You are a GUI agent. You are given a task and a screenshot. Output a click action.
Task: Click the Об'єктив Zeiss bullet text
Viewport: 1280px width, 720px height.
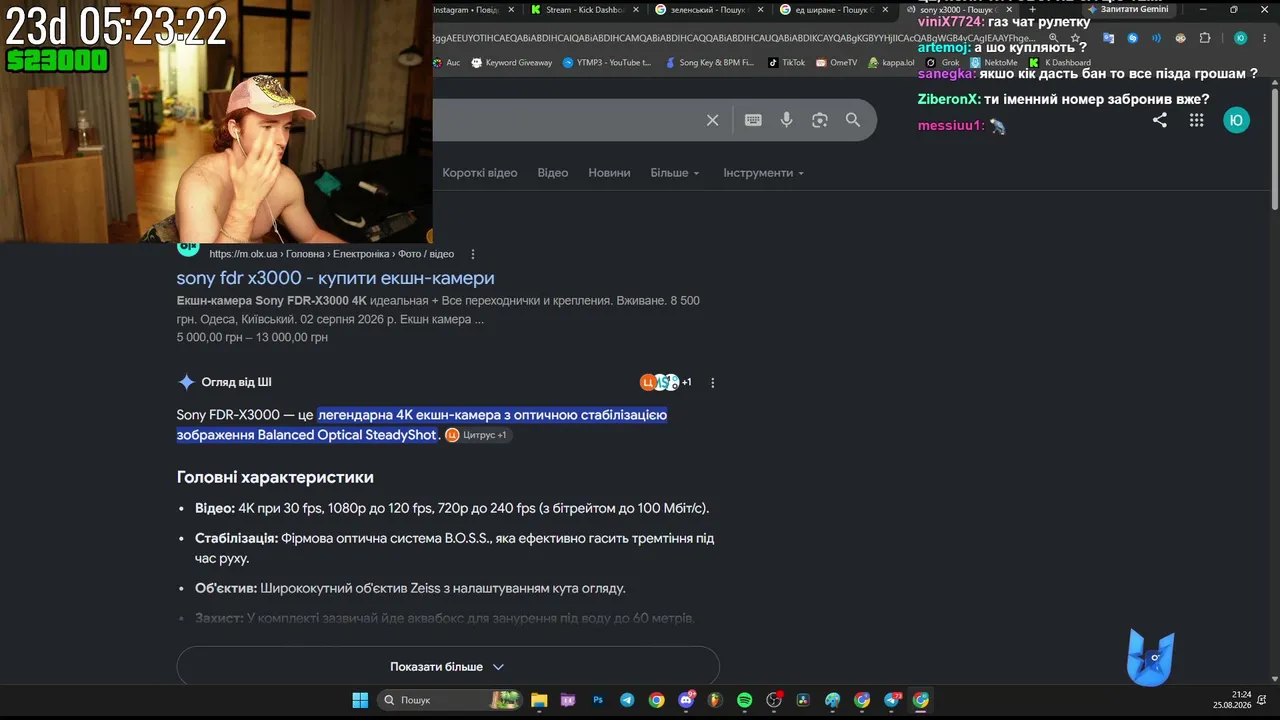pyautogui.click(x=410, y=588)
